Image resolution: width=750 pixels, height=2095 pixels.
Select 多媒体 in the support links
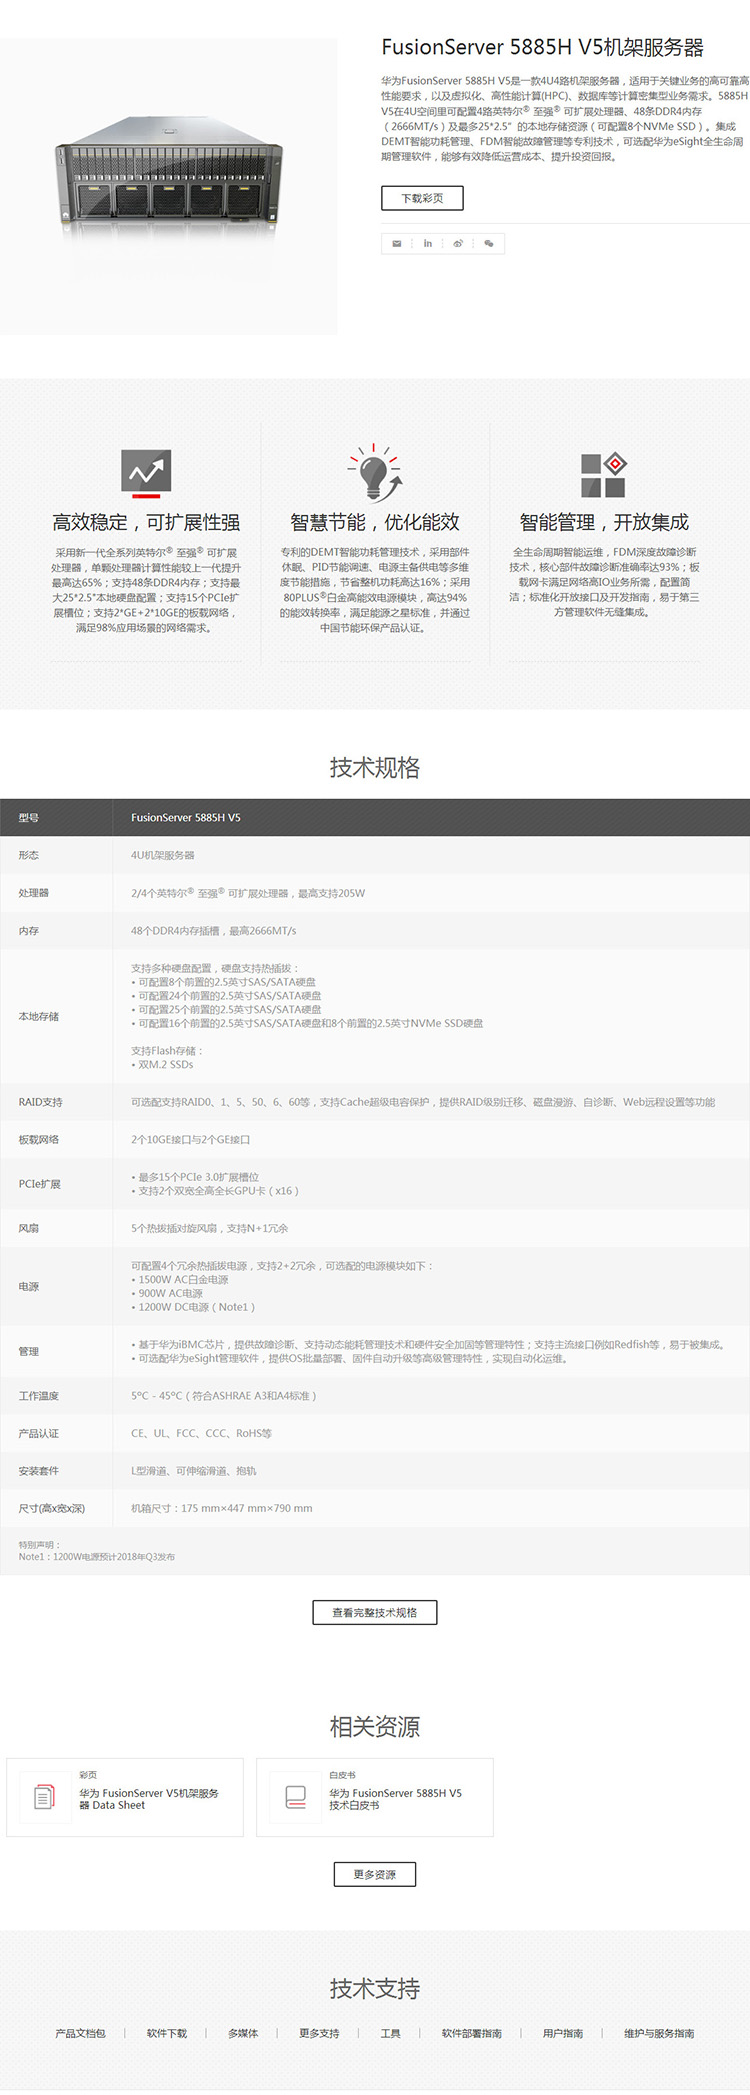click(243, 2033)
